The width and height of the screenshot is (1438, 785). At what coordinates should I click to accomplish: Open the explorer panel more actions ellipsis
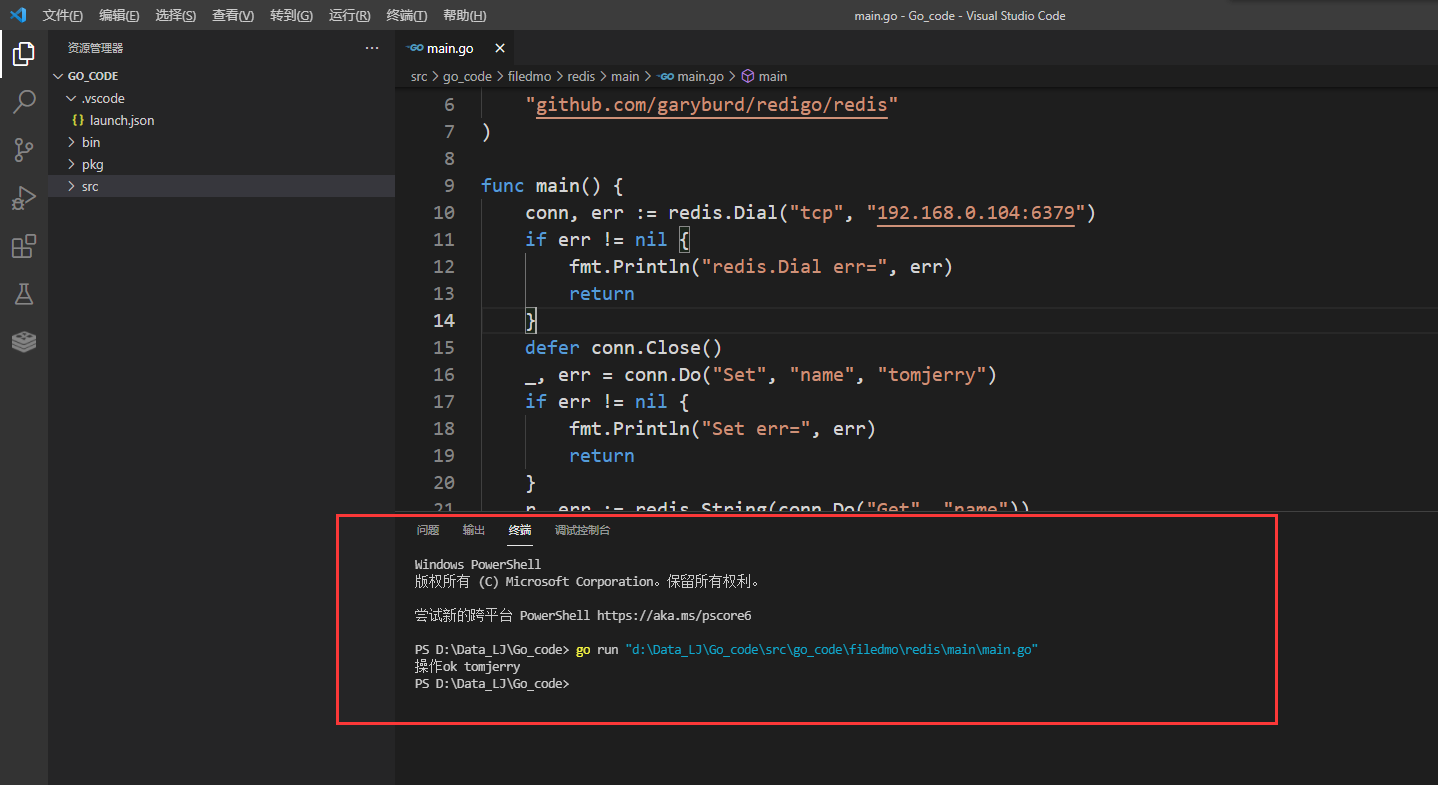(x=372, y=48)
